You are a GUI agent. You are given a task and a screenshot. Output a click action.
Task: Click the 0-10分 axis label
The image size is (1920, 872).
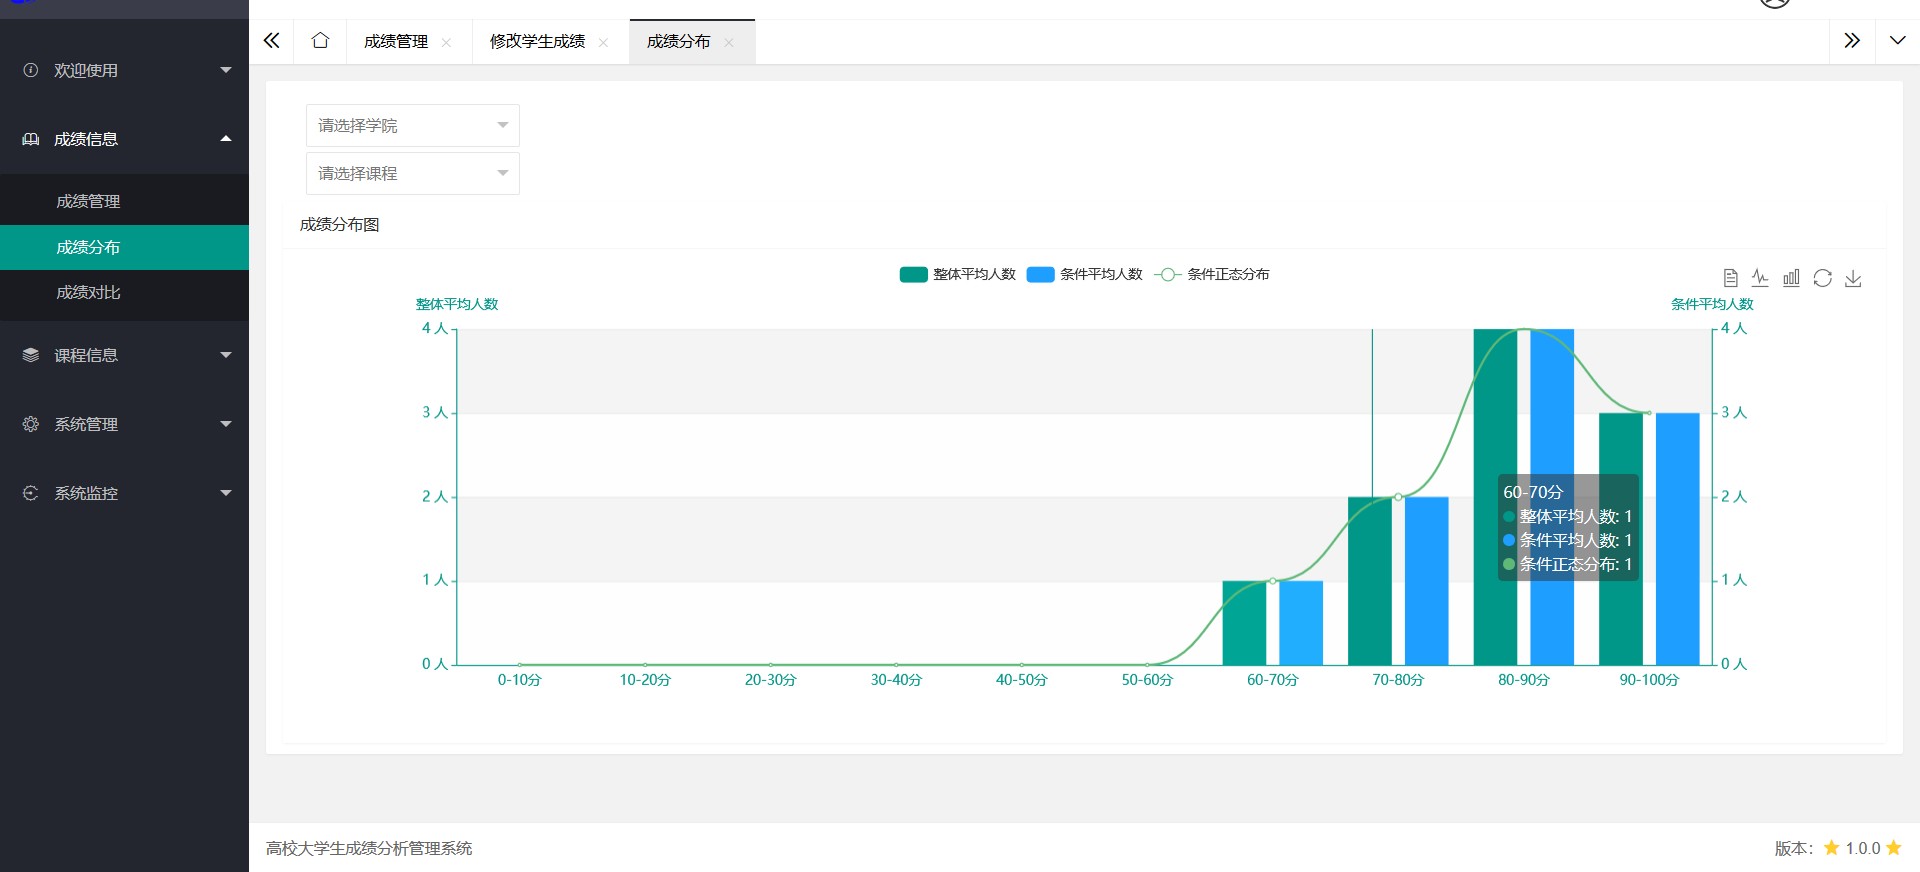(x=519, y=680)
